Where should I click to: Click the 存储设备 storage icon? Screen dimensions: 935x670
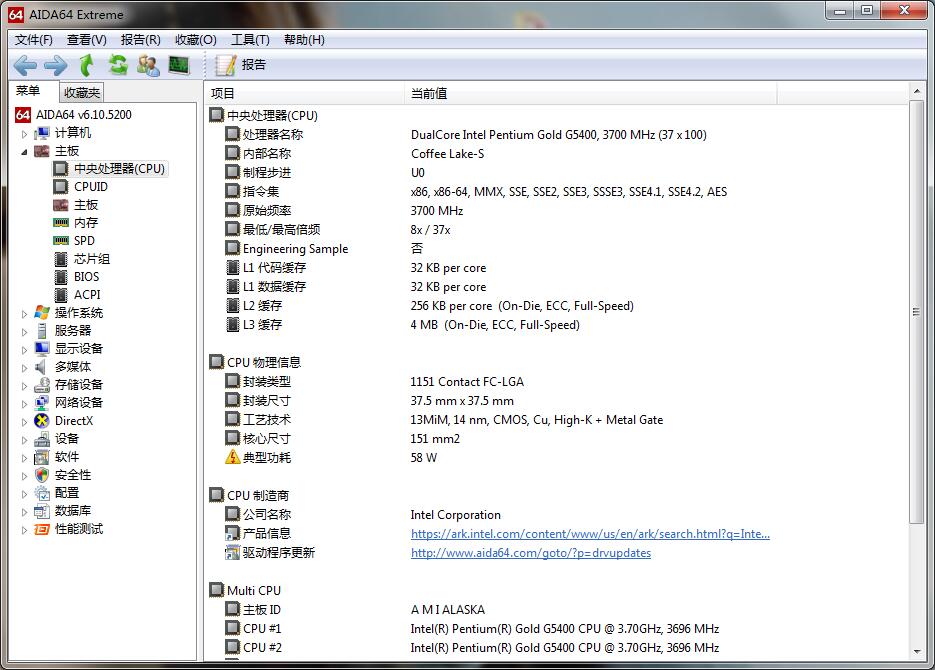point(42,385)
